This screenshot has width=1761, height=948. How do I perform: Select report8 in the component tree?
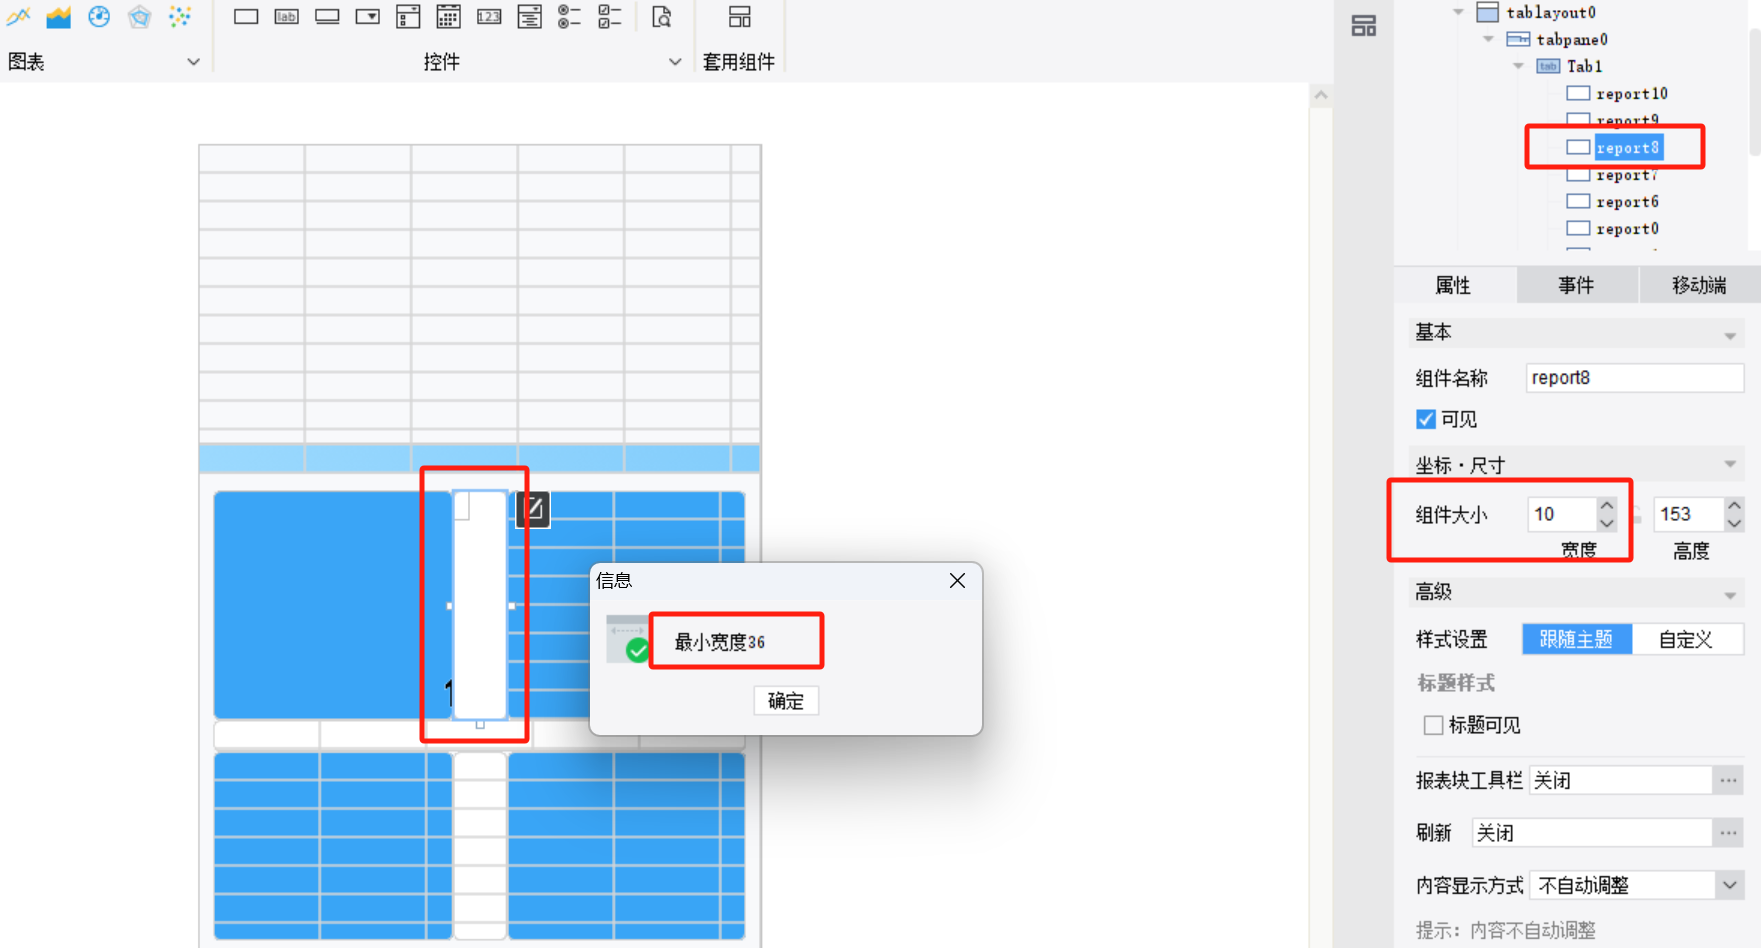[1628, 148]
